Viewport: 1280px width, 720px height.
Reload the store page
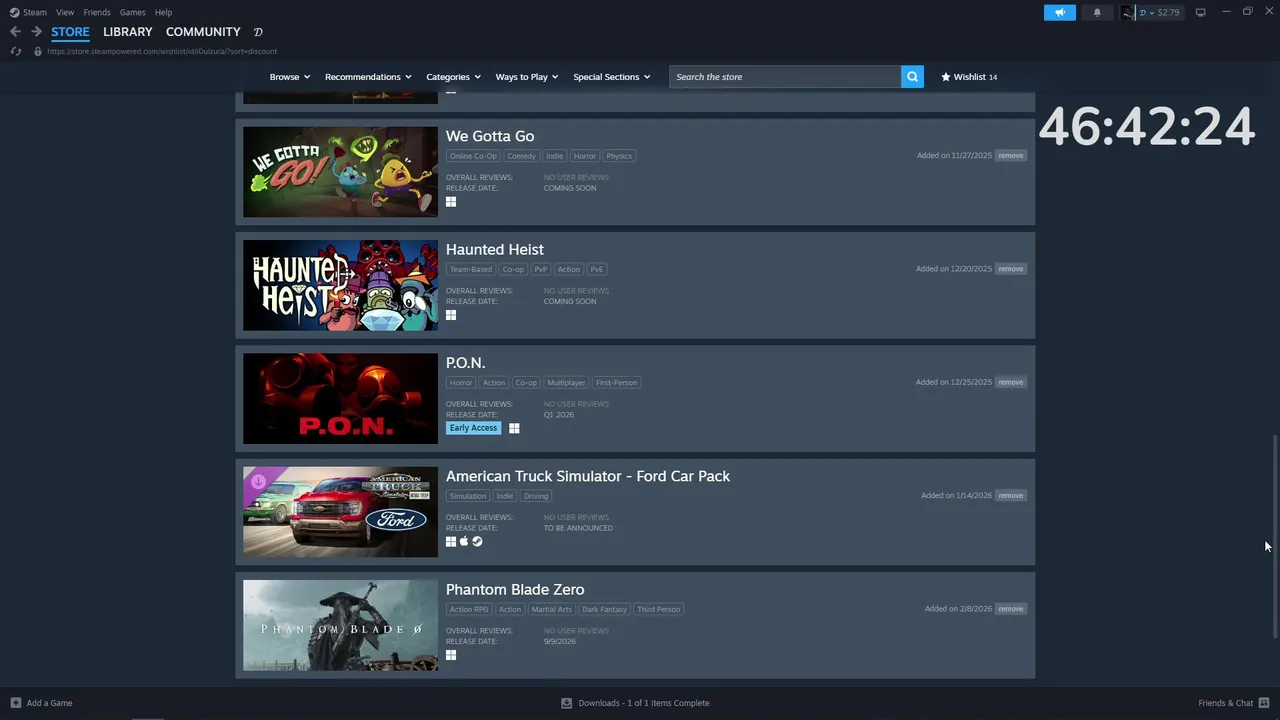click(x=16, y=51)
